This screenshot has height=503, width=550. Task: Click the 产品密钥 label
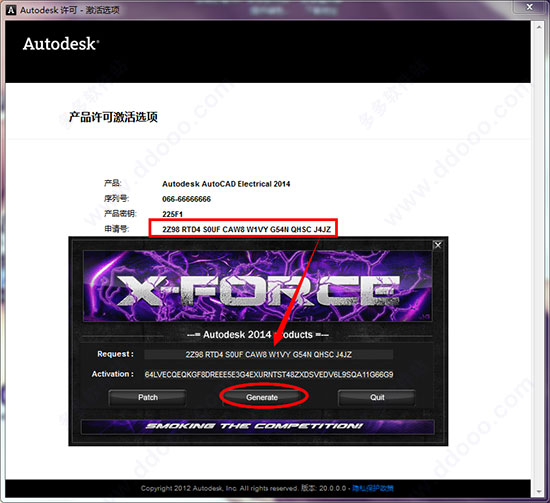(x=120, y=214)
